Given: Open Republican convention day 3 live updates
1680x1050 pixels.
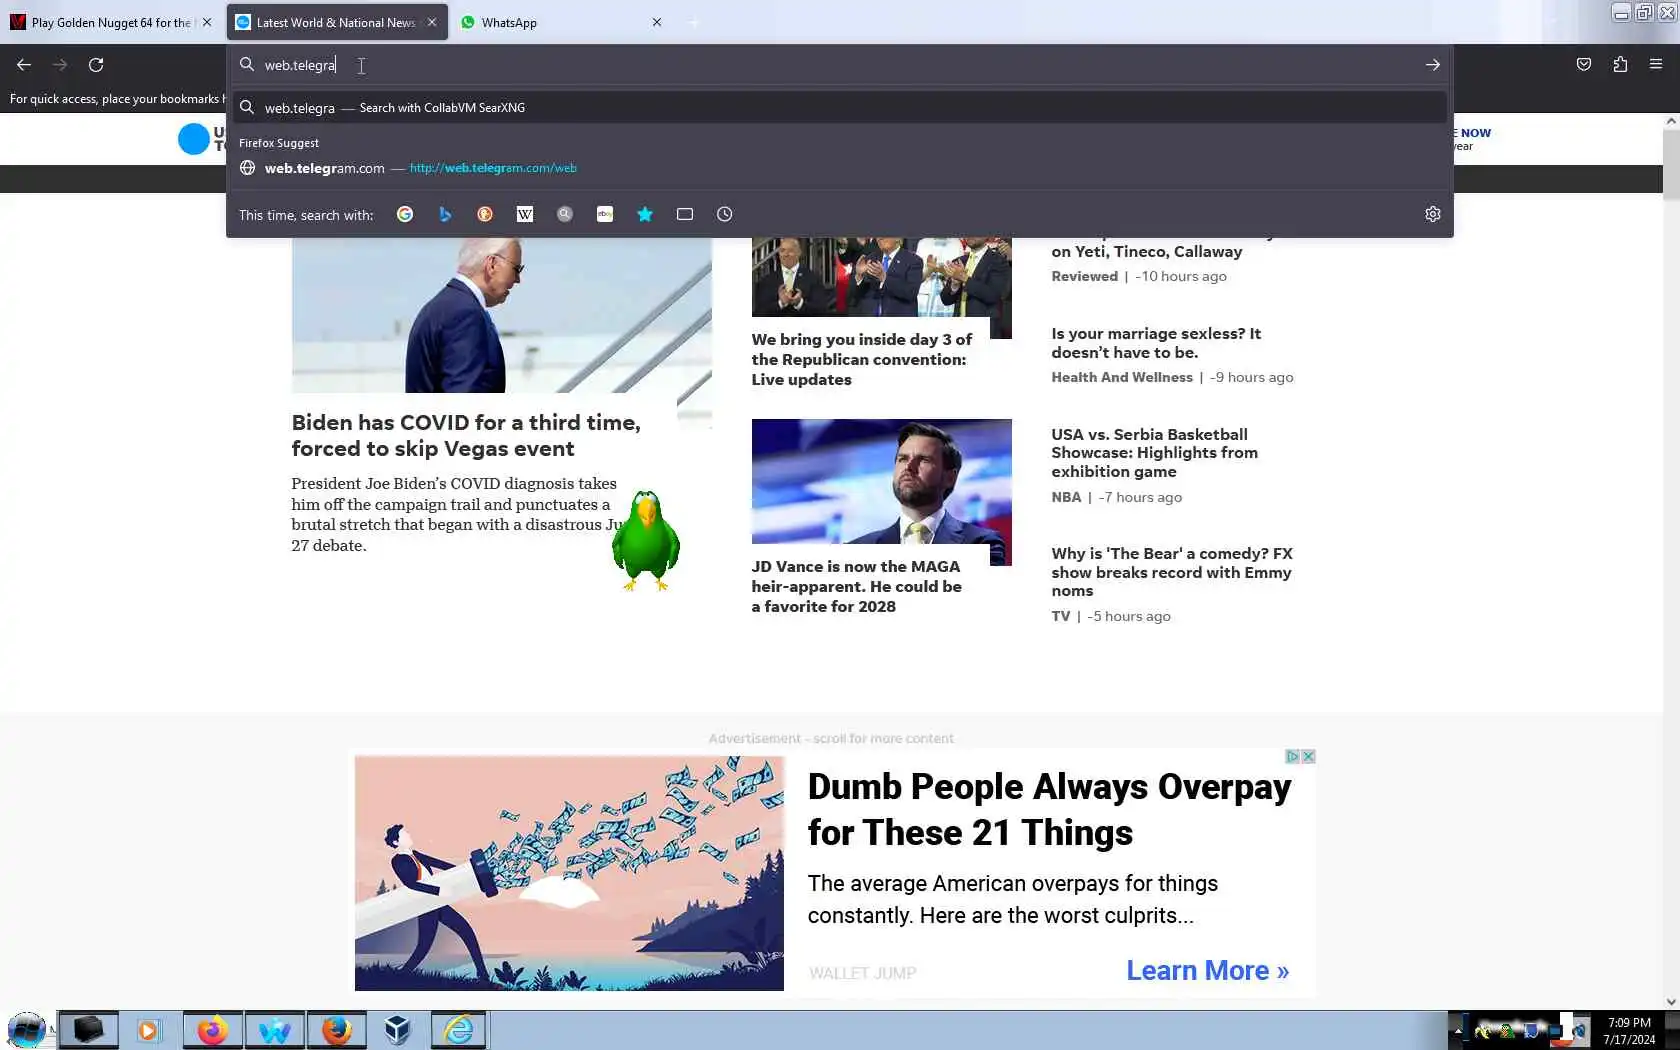Looking at the screenshot, I should 861,360.
